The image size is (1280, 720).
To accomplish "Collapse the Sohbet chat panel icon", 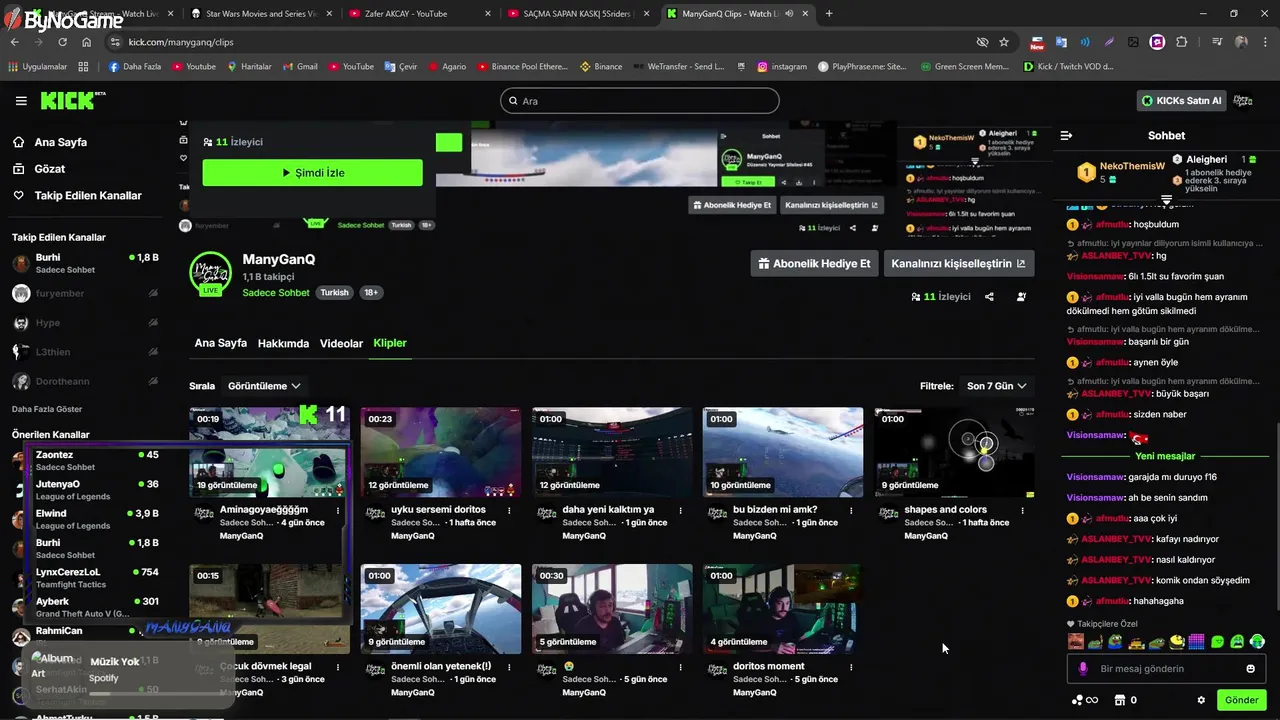I will (1066, 135).
